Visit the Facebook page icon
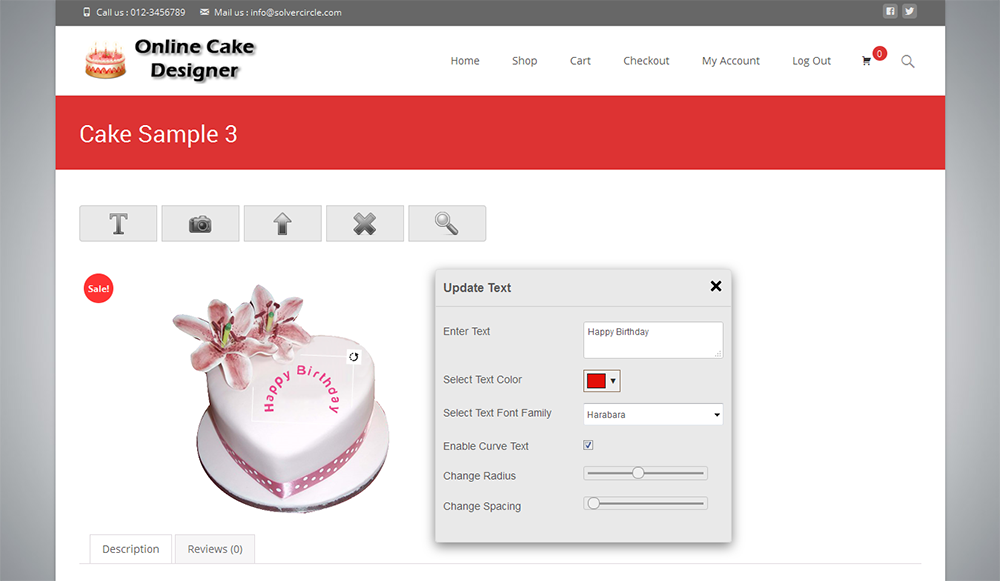 pos(890,11)
